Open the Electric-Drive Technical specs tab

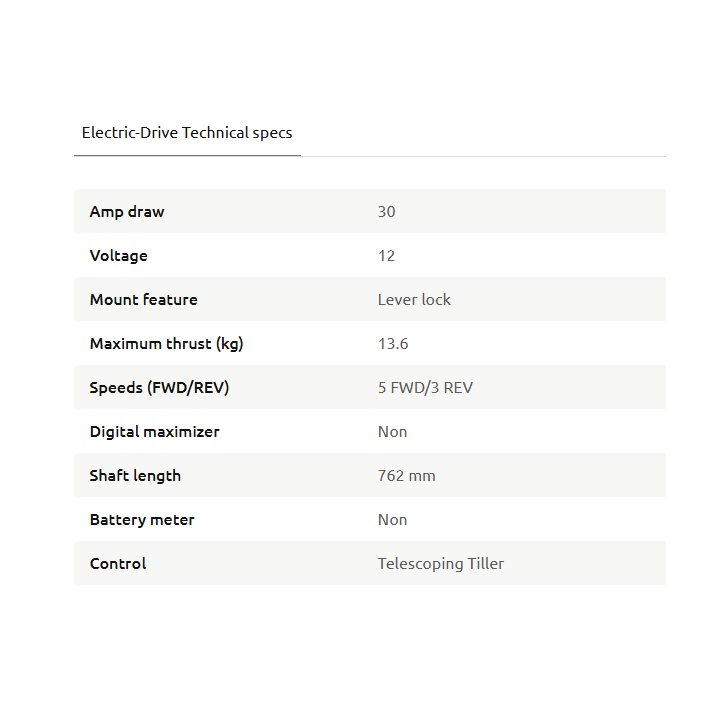[x=187, y=133]
